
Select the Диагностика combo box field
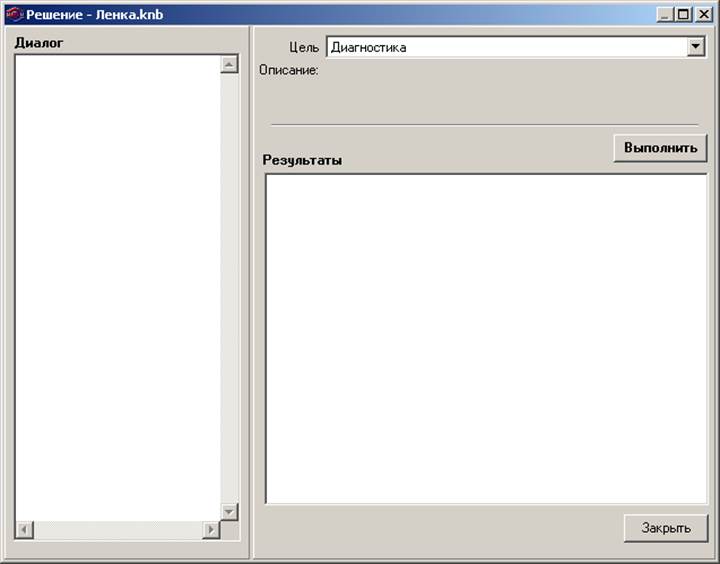[x=505, y=47]
